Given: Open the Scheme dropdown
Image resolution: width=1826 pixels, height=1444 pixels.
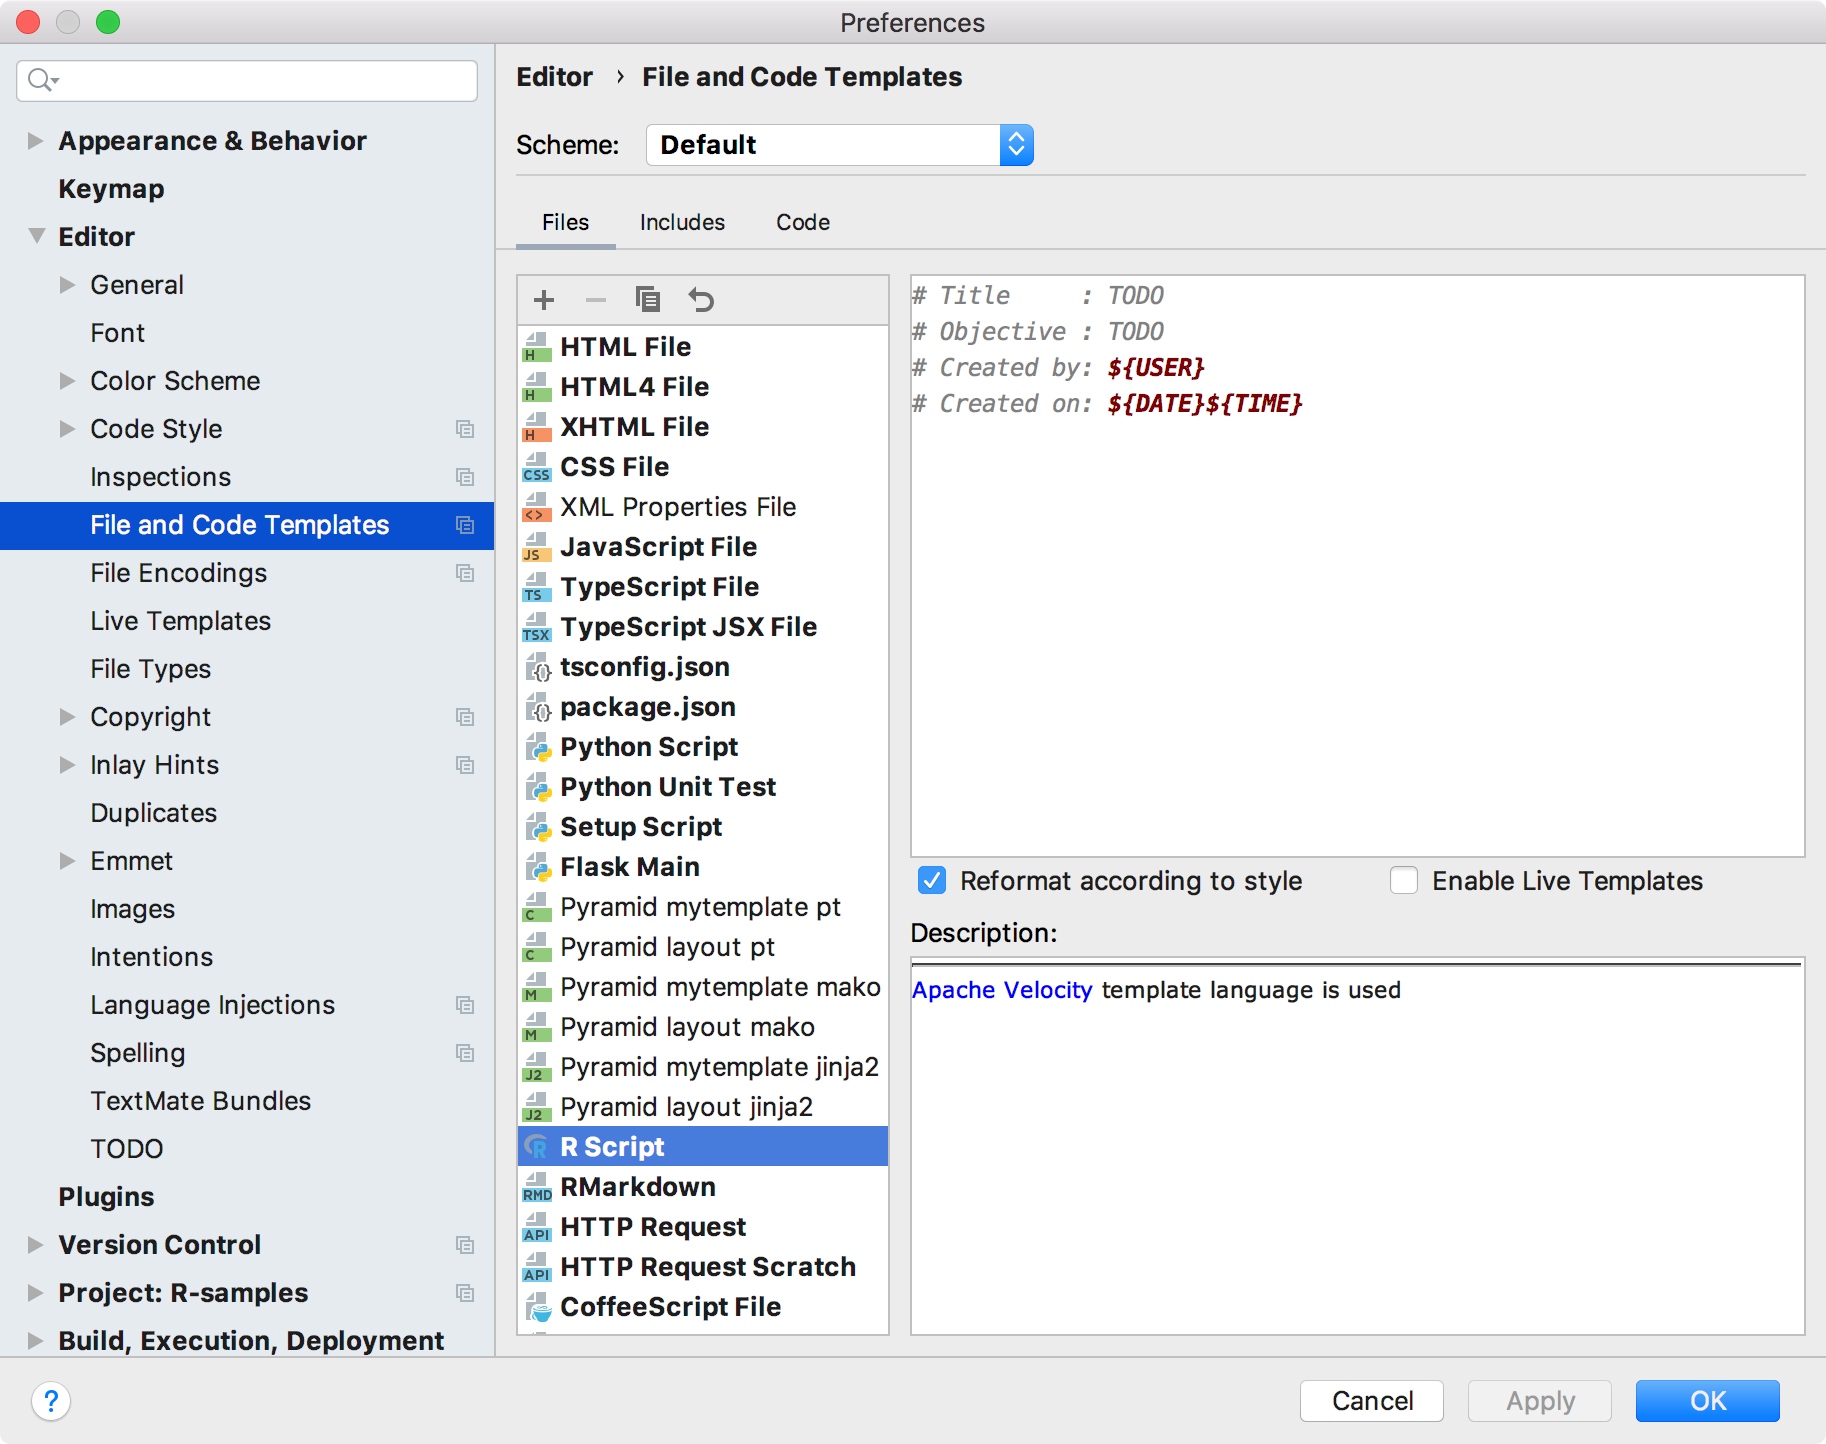Looking at the screenshot, I should click(x=1016, y=144).
